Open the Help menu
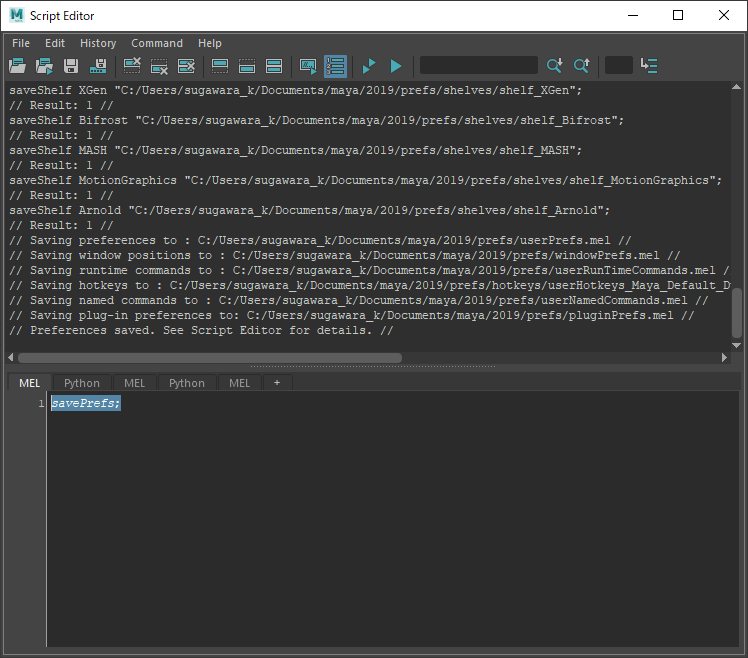Viewport: 748px width, 658px height. coord(210,43)
